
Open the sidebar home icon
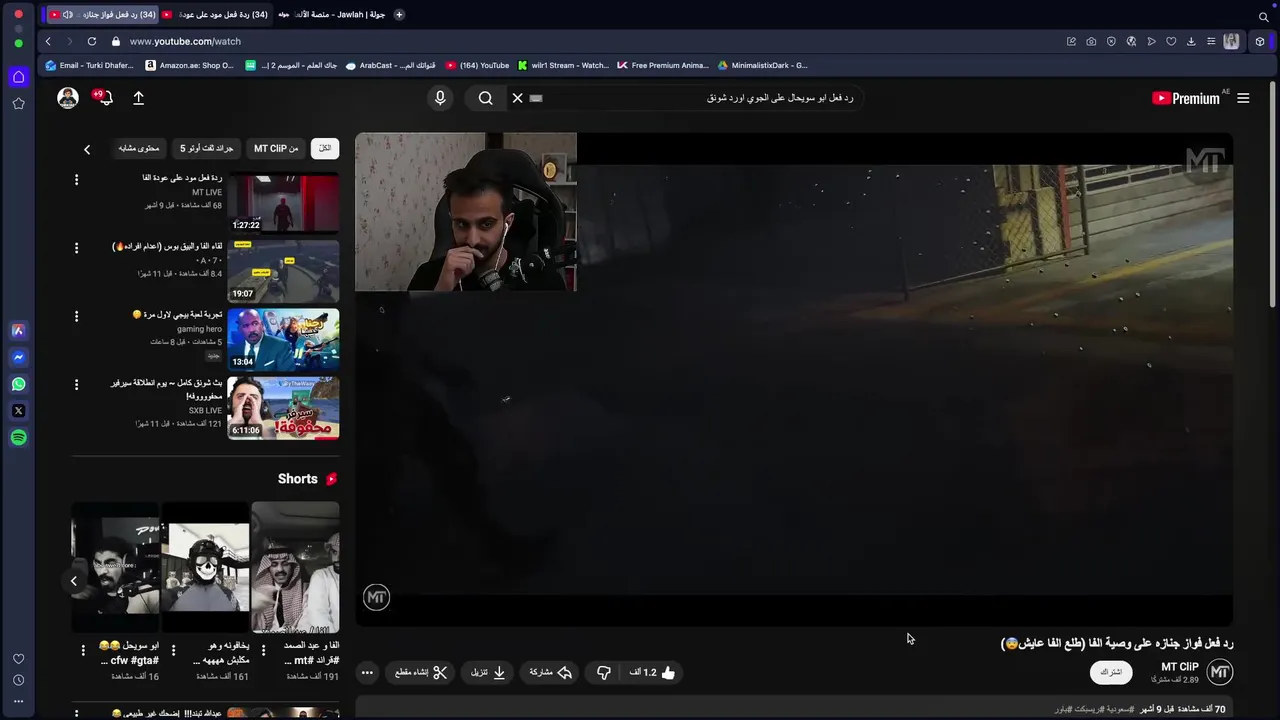tap(18, 77)
